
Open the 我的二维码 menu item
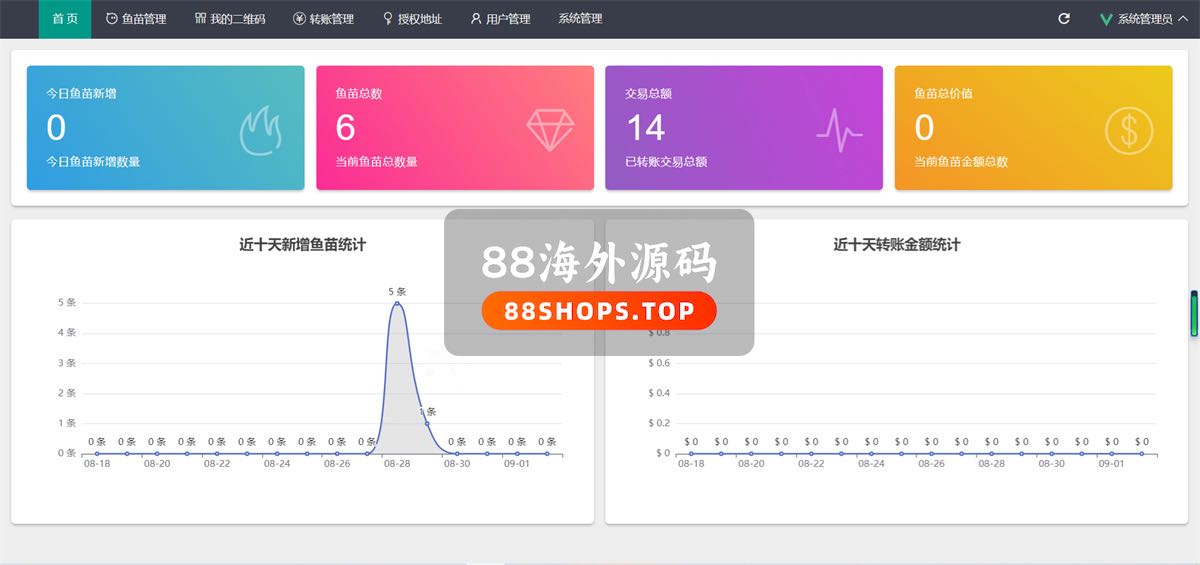coord(230,19)
